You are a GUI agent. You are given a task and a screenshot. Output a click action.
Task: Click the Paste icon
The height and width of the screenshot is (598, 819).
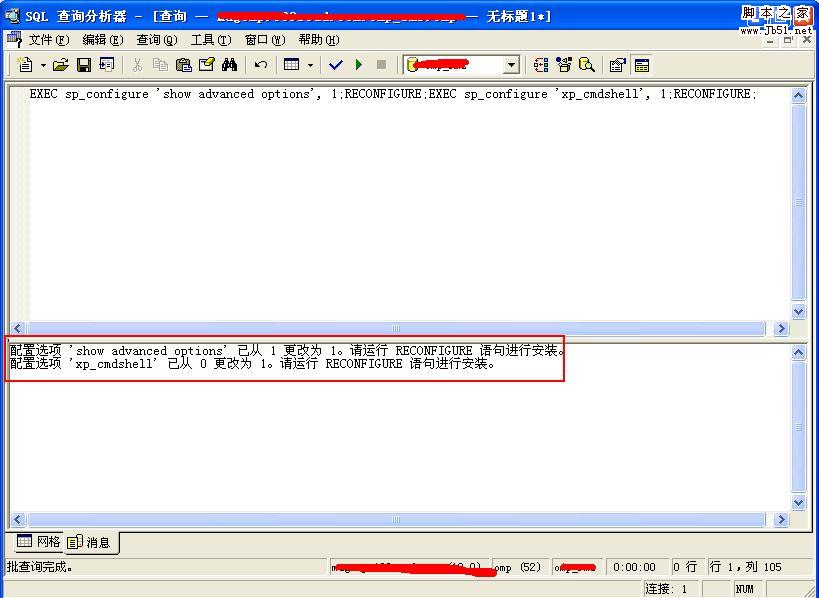point(184,63)
